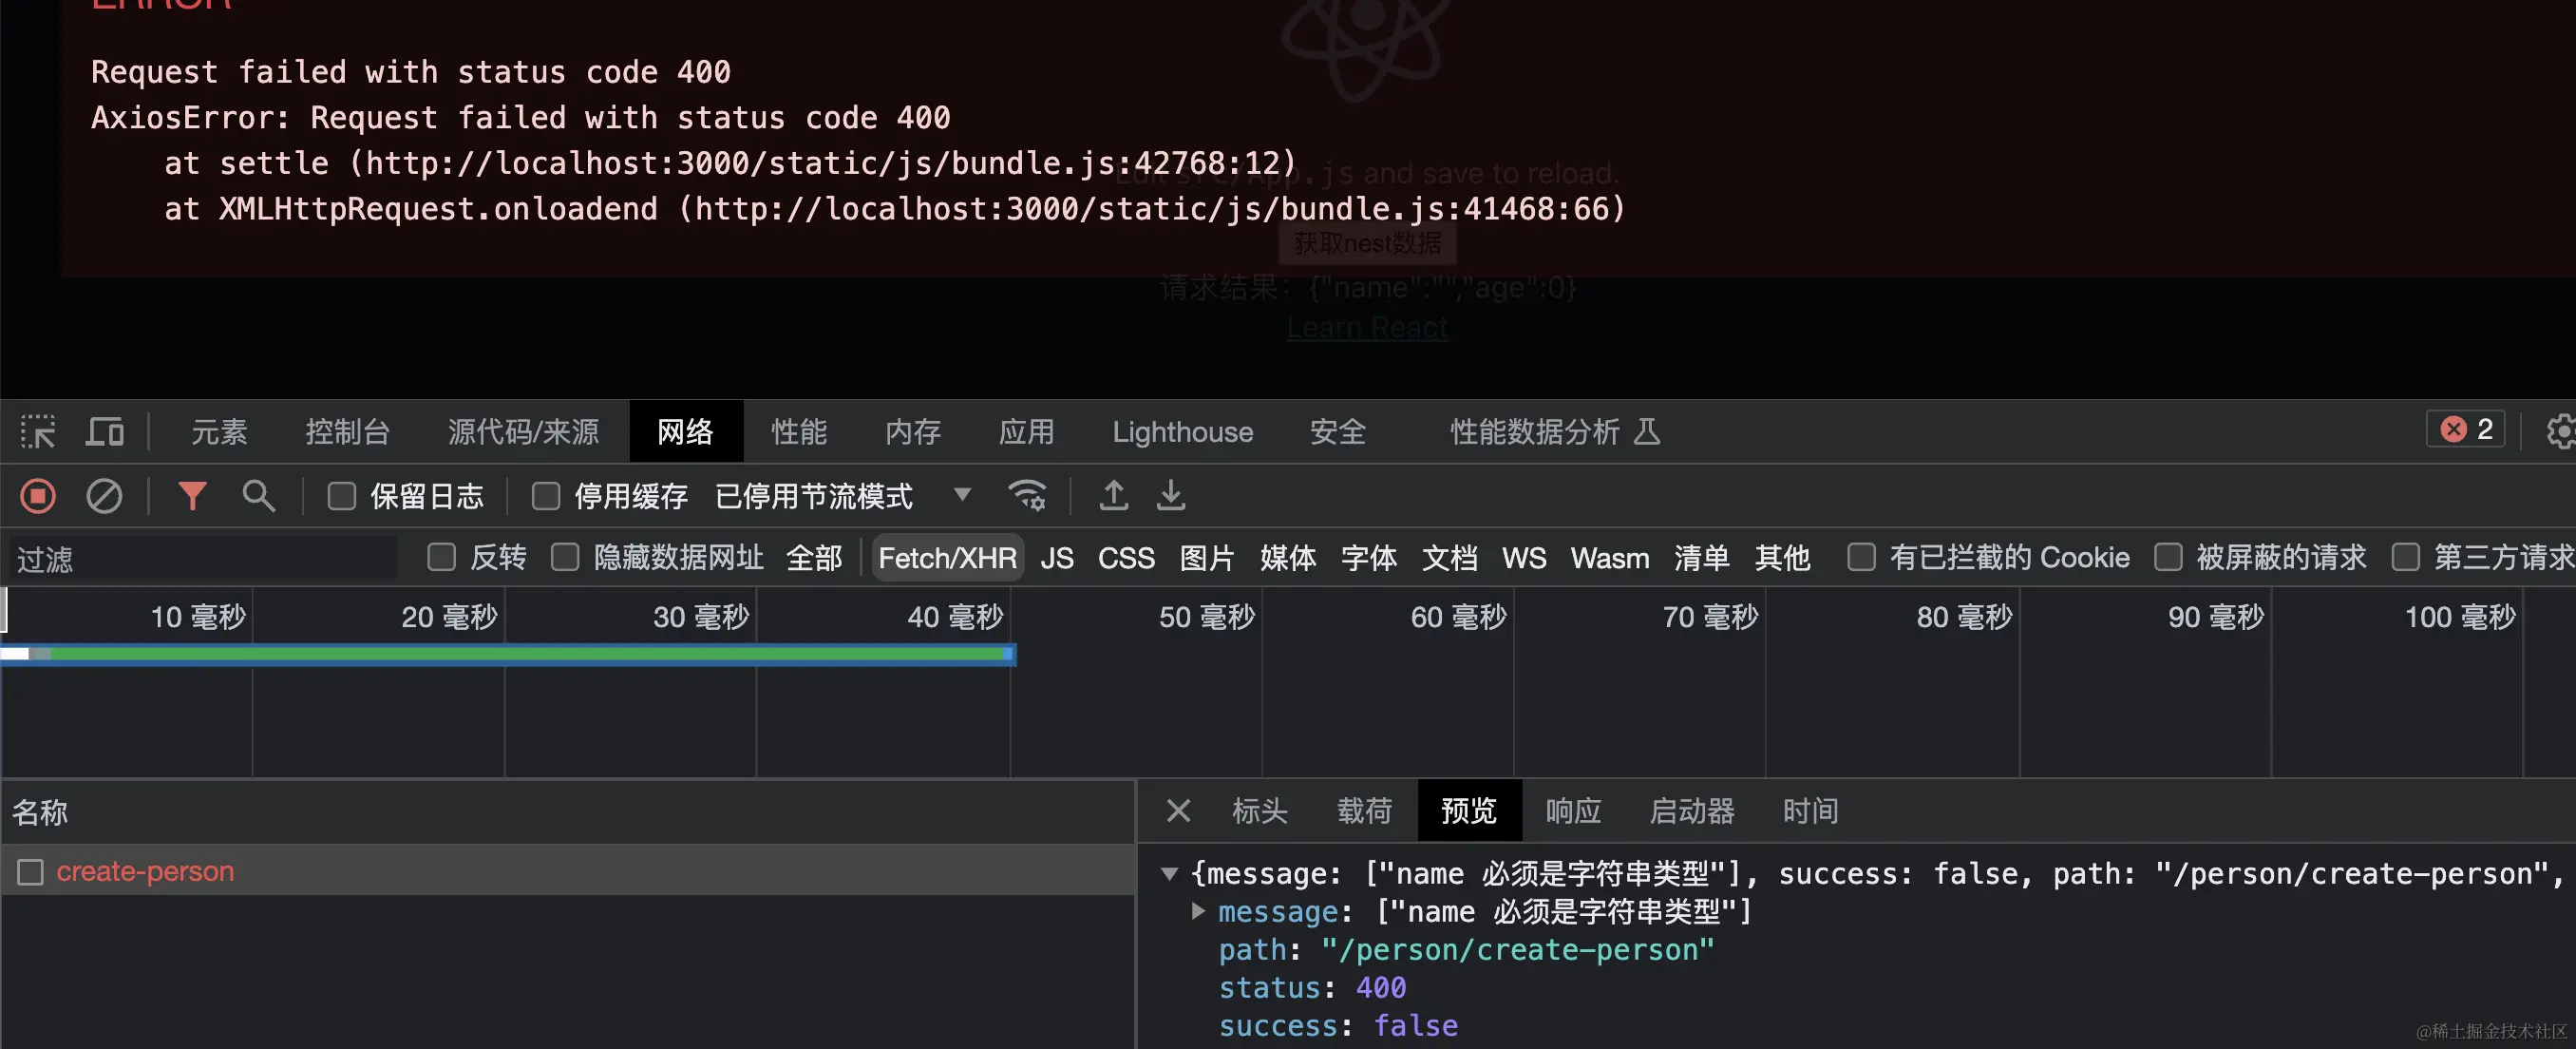Filter requests by 其他
The image size is (2576, 1049).
1782,558
